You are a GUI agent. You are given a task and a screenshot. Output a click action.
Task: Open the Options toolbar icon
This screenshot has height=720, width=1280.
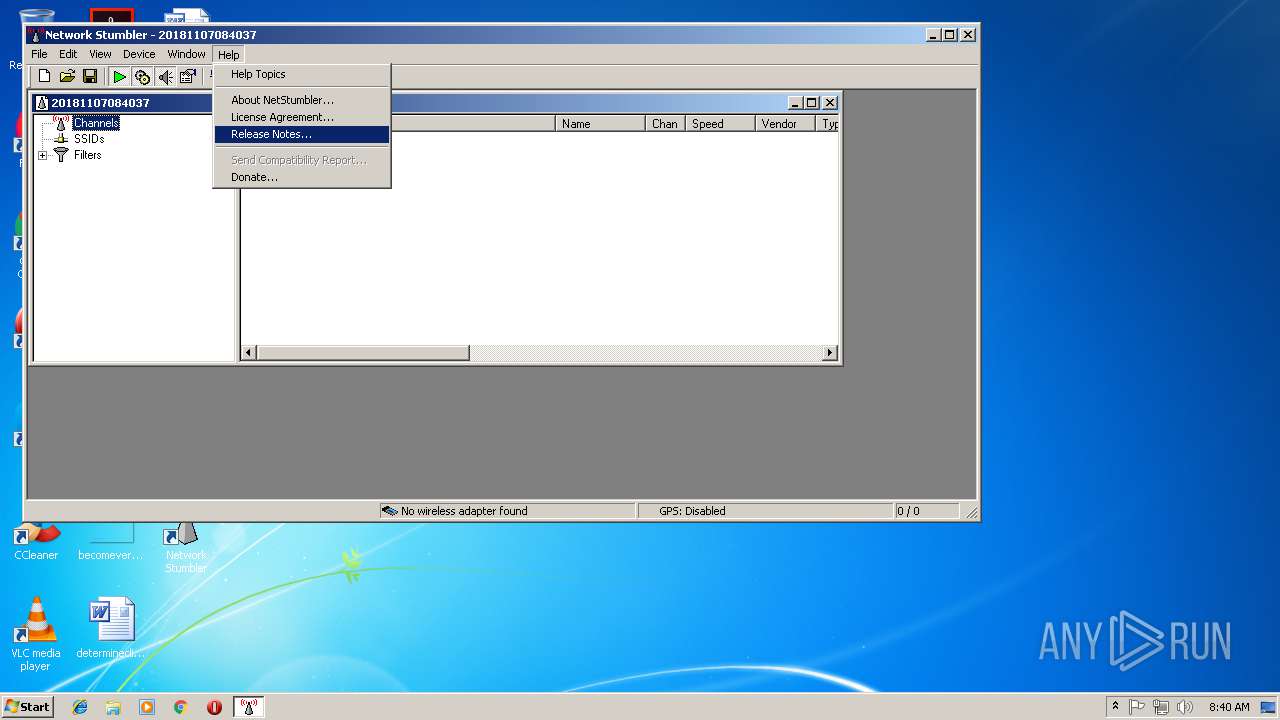click(x=187, y=77)
